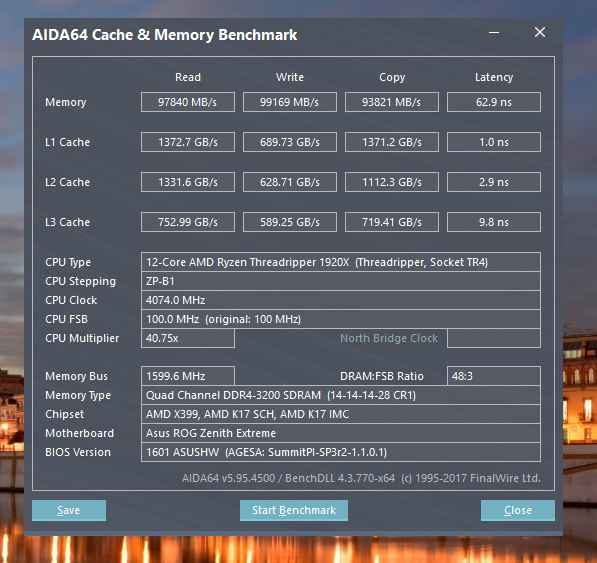This screenshot has height=563, width=597.
Task: Click the Memory Bus value 1599.6 MHz
Action: tap(188, 376)
